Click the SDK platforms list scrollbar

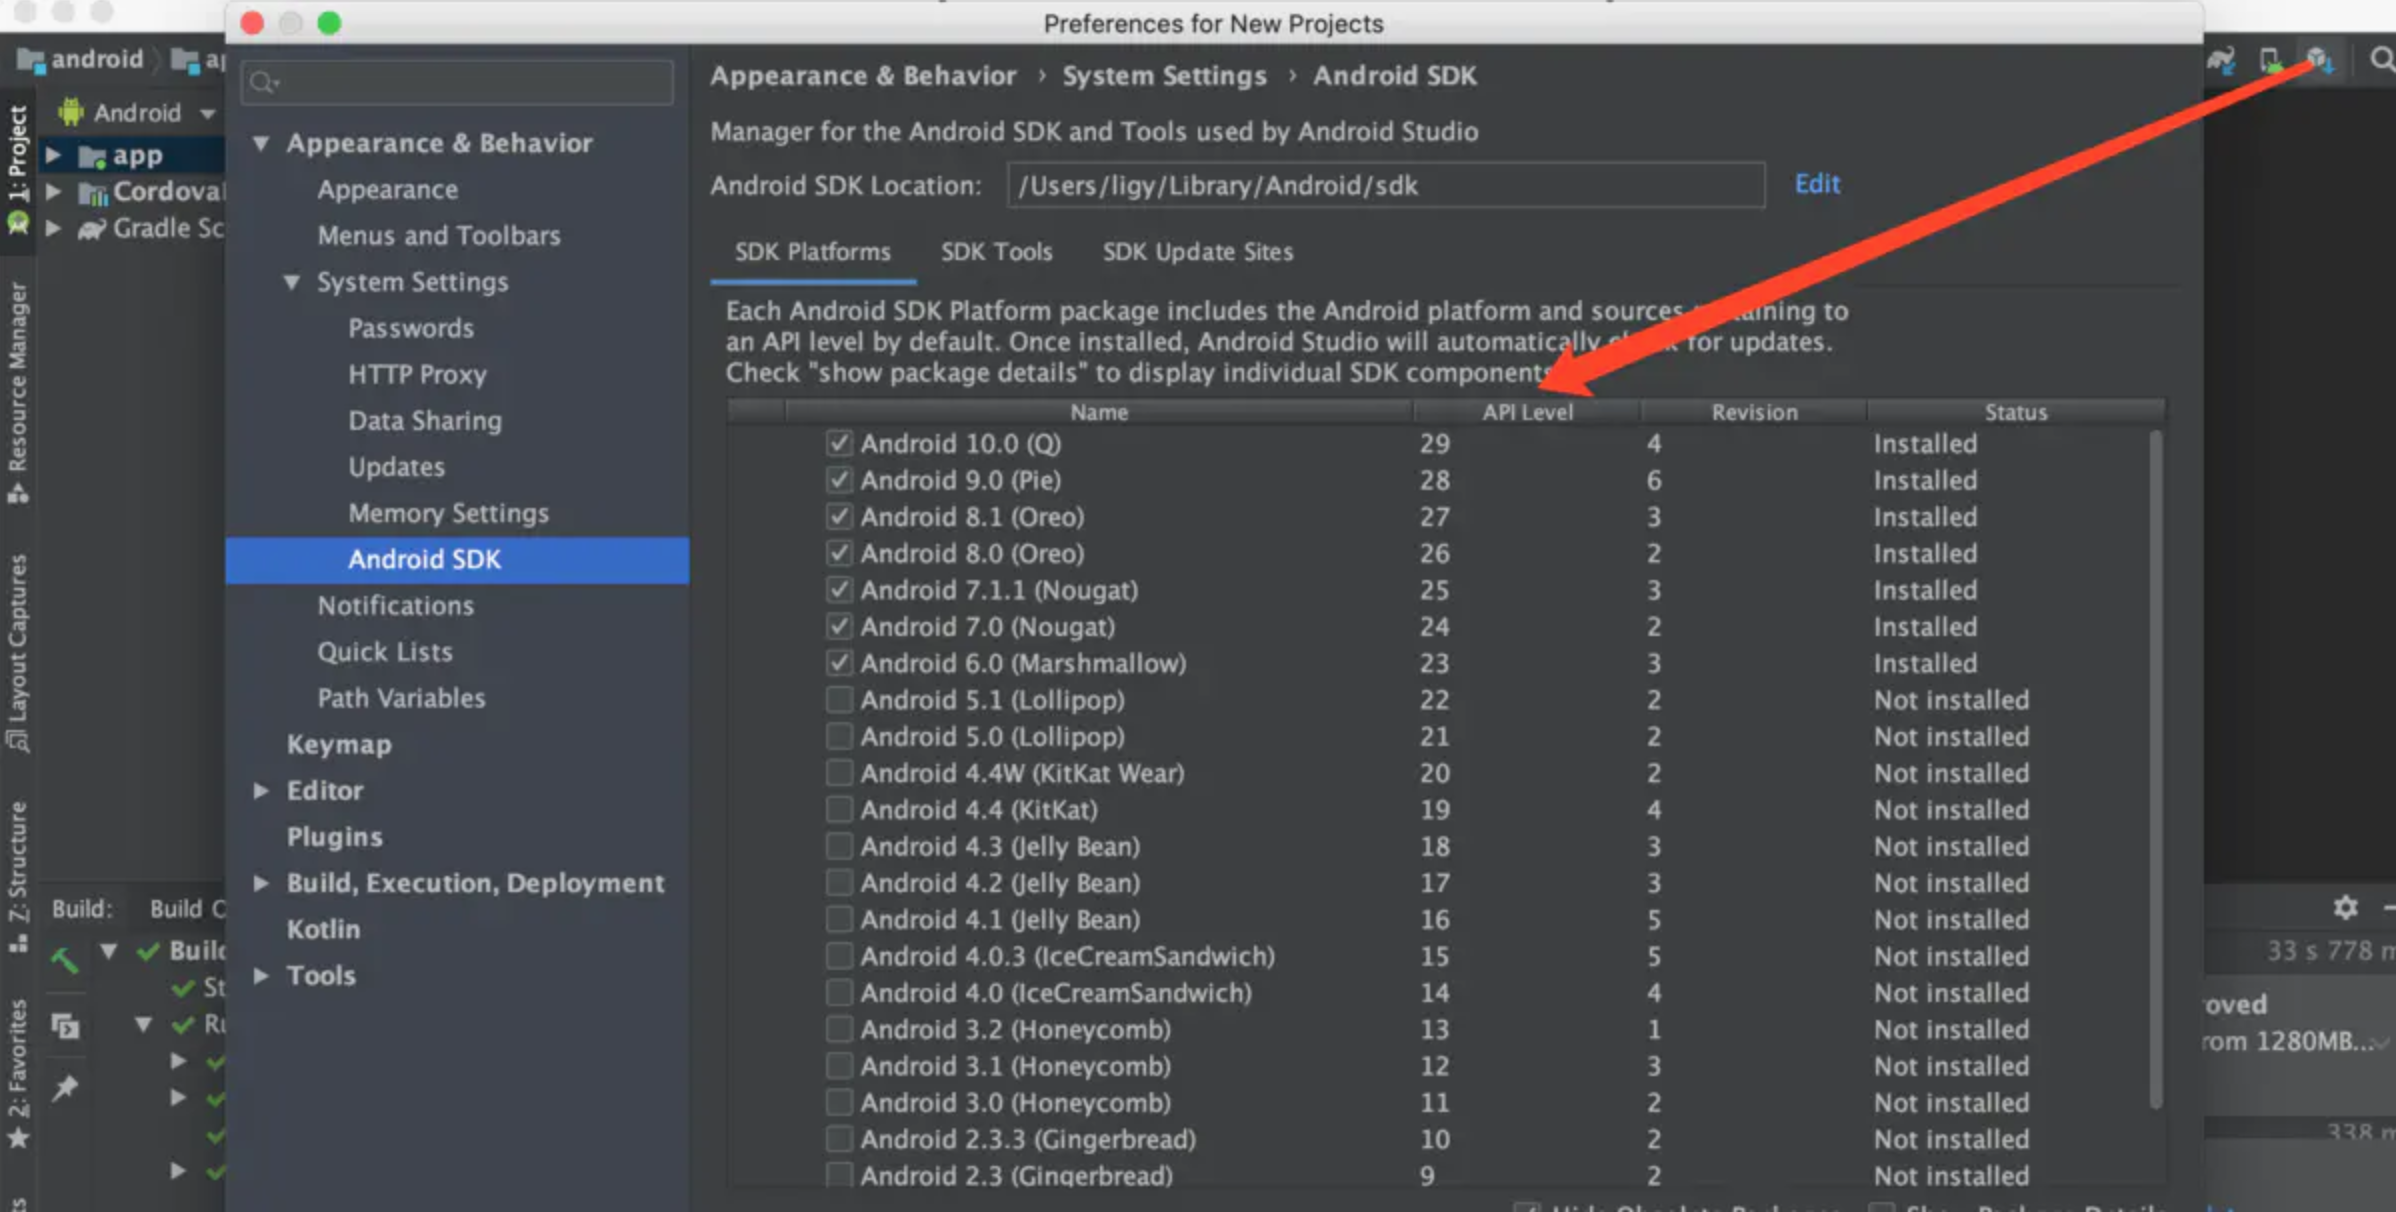pos(2155,768)
